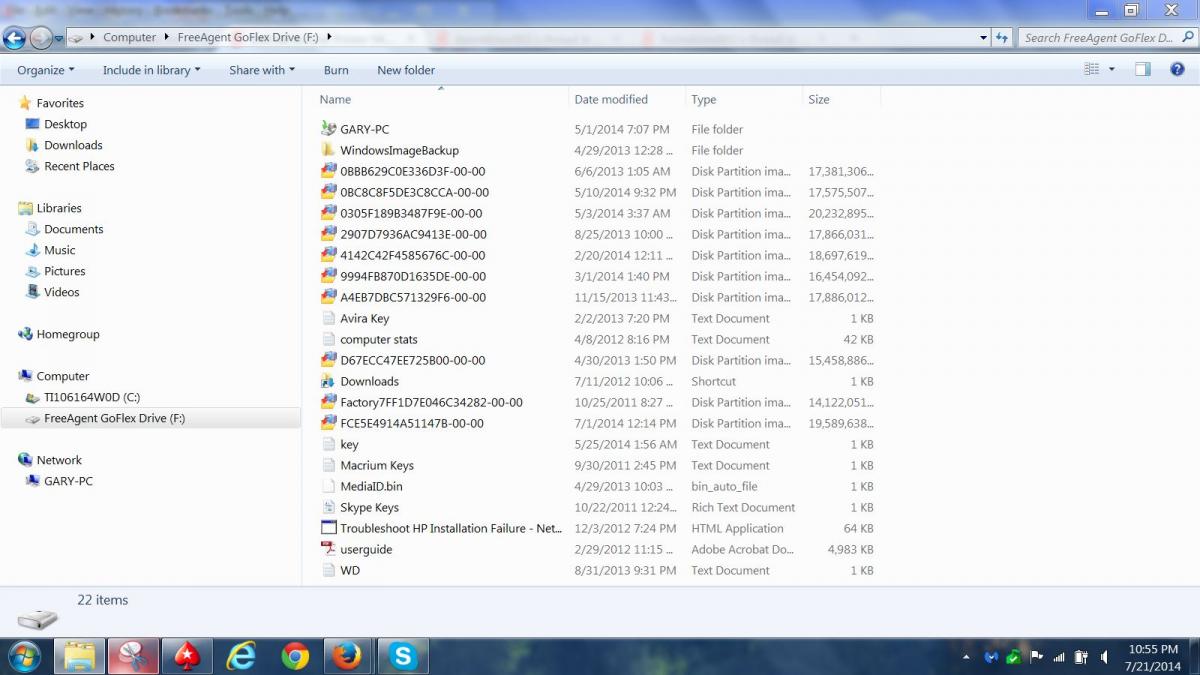Image resolution: width=1200 pixels, height=675 pixels.
Task: Select Factory7FF1D7E046C34282-00-00 image icon
Action: click(x=328, y=402)
